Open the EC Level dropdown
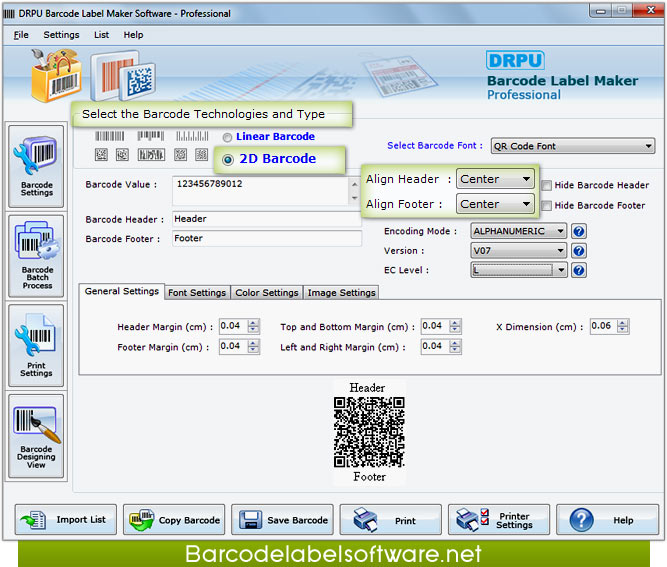 [x=519, y=270]
